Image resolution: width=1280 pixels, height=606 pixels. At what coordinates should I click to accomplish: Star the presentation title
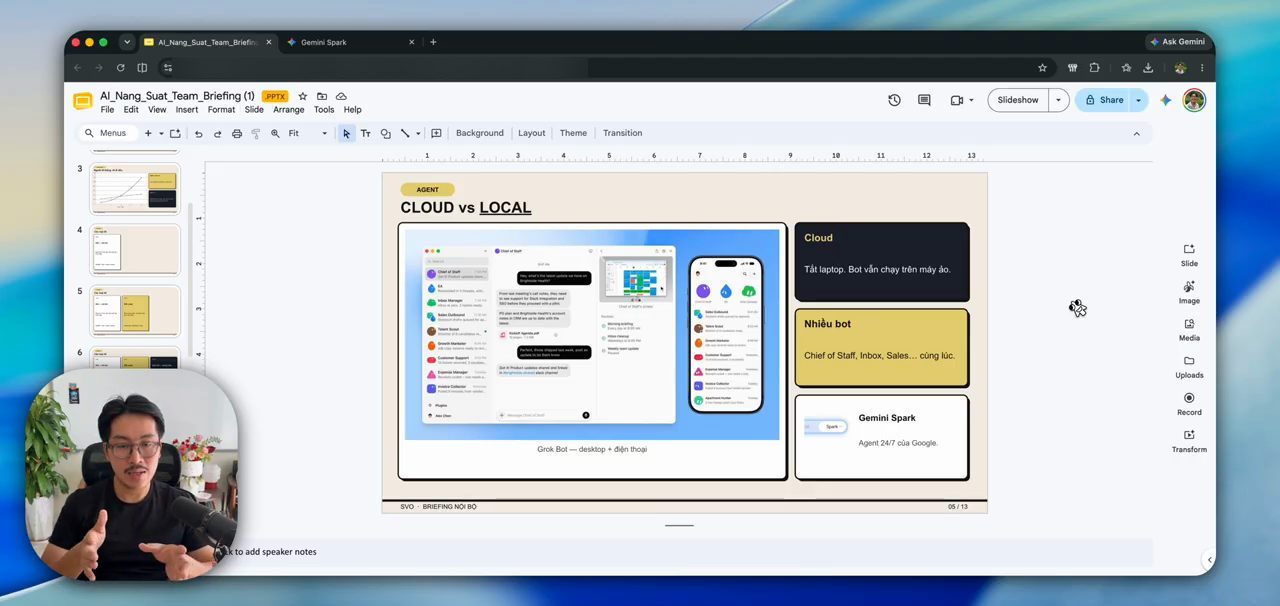[303, 96]
